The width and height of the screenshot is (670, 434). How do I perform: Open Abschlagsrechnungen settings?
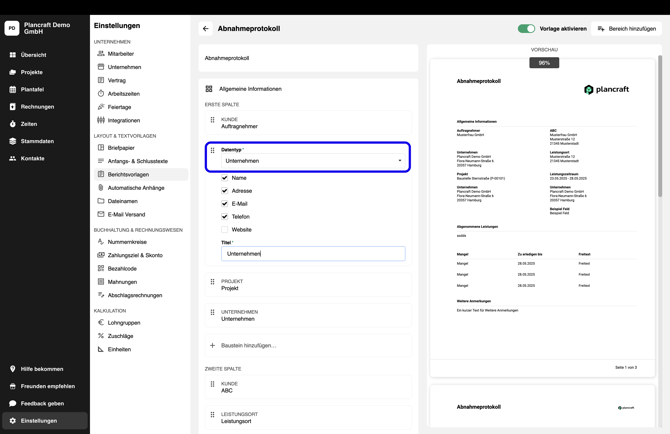coord(141,295)
